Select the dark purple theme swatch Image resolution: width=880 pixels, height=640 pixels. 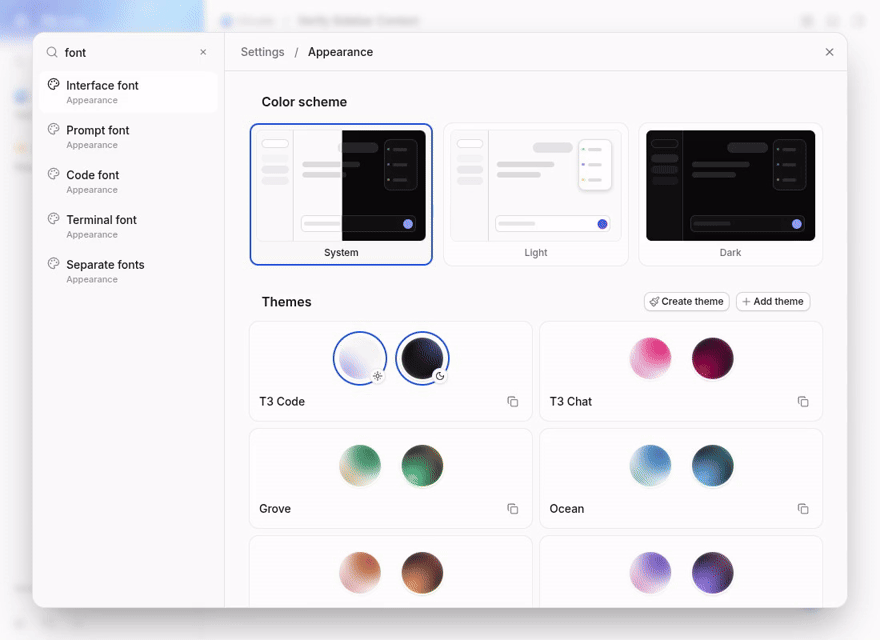point(713,573)
